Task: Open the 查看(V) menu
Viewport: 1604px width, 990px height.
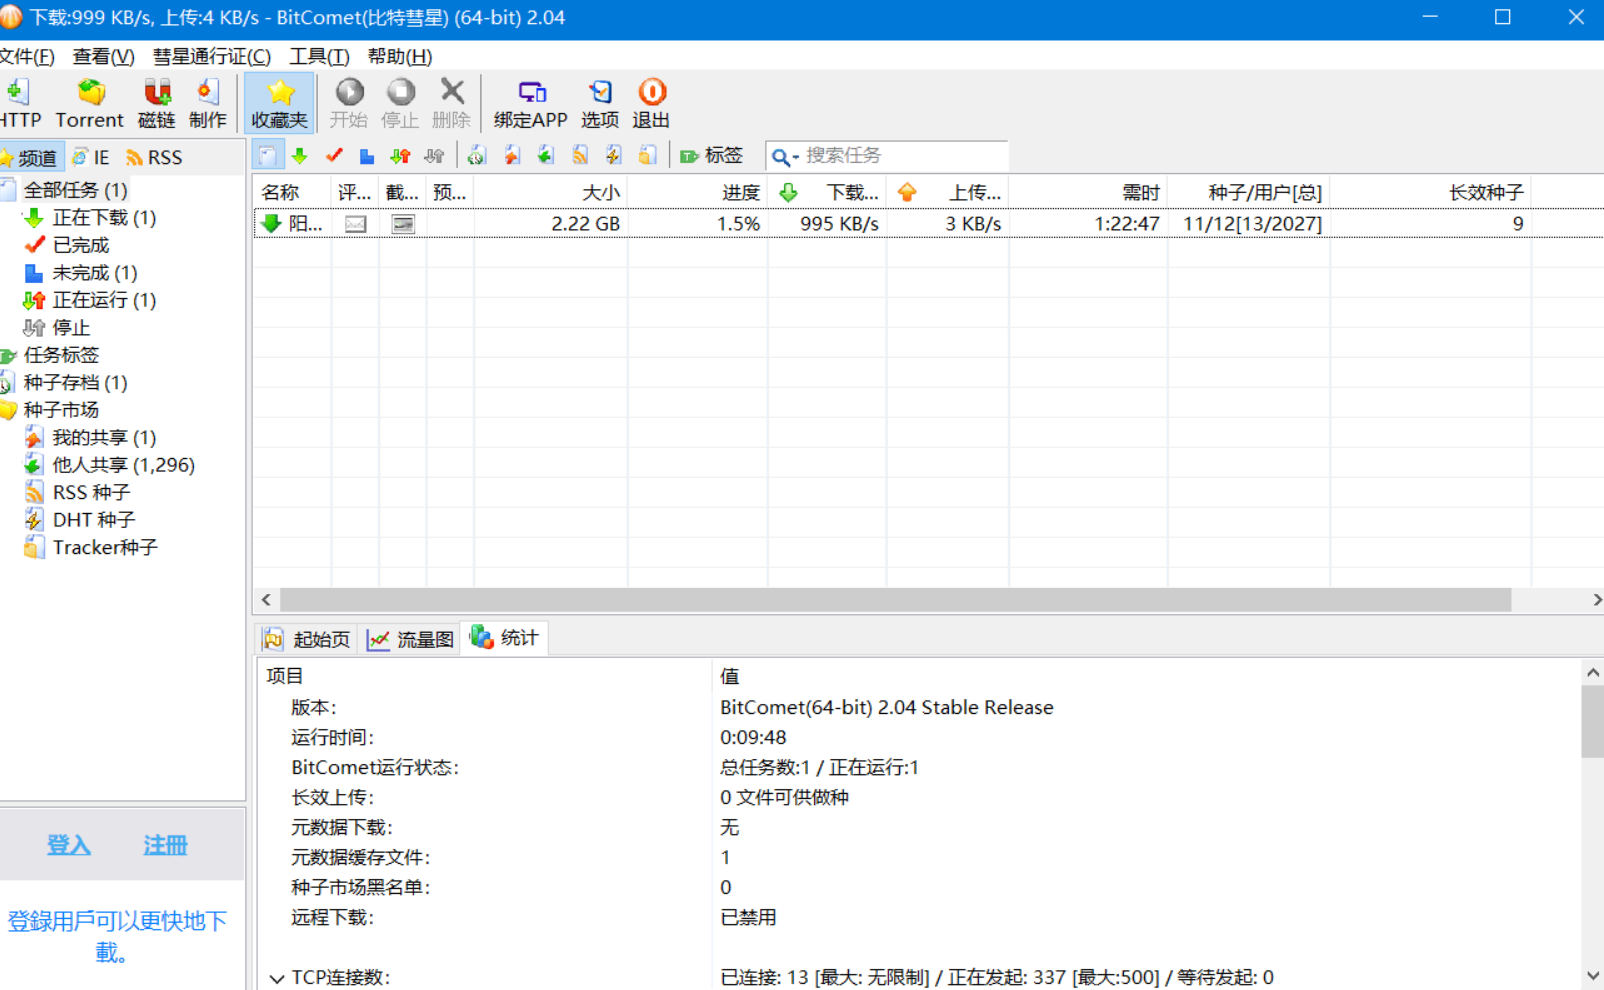Action: (103, 56)
